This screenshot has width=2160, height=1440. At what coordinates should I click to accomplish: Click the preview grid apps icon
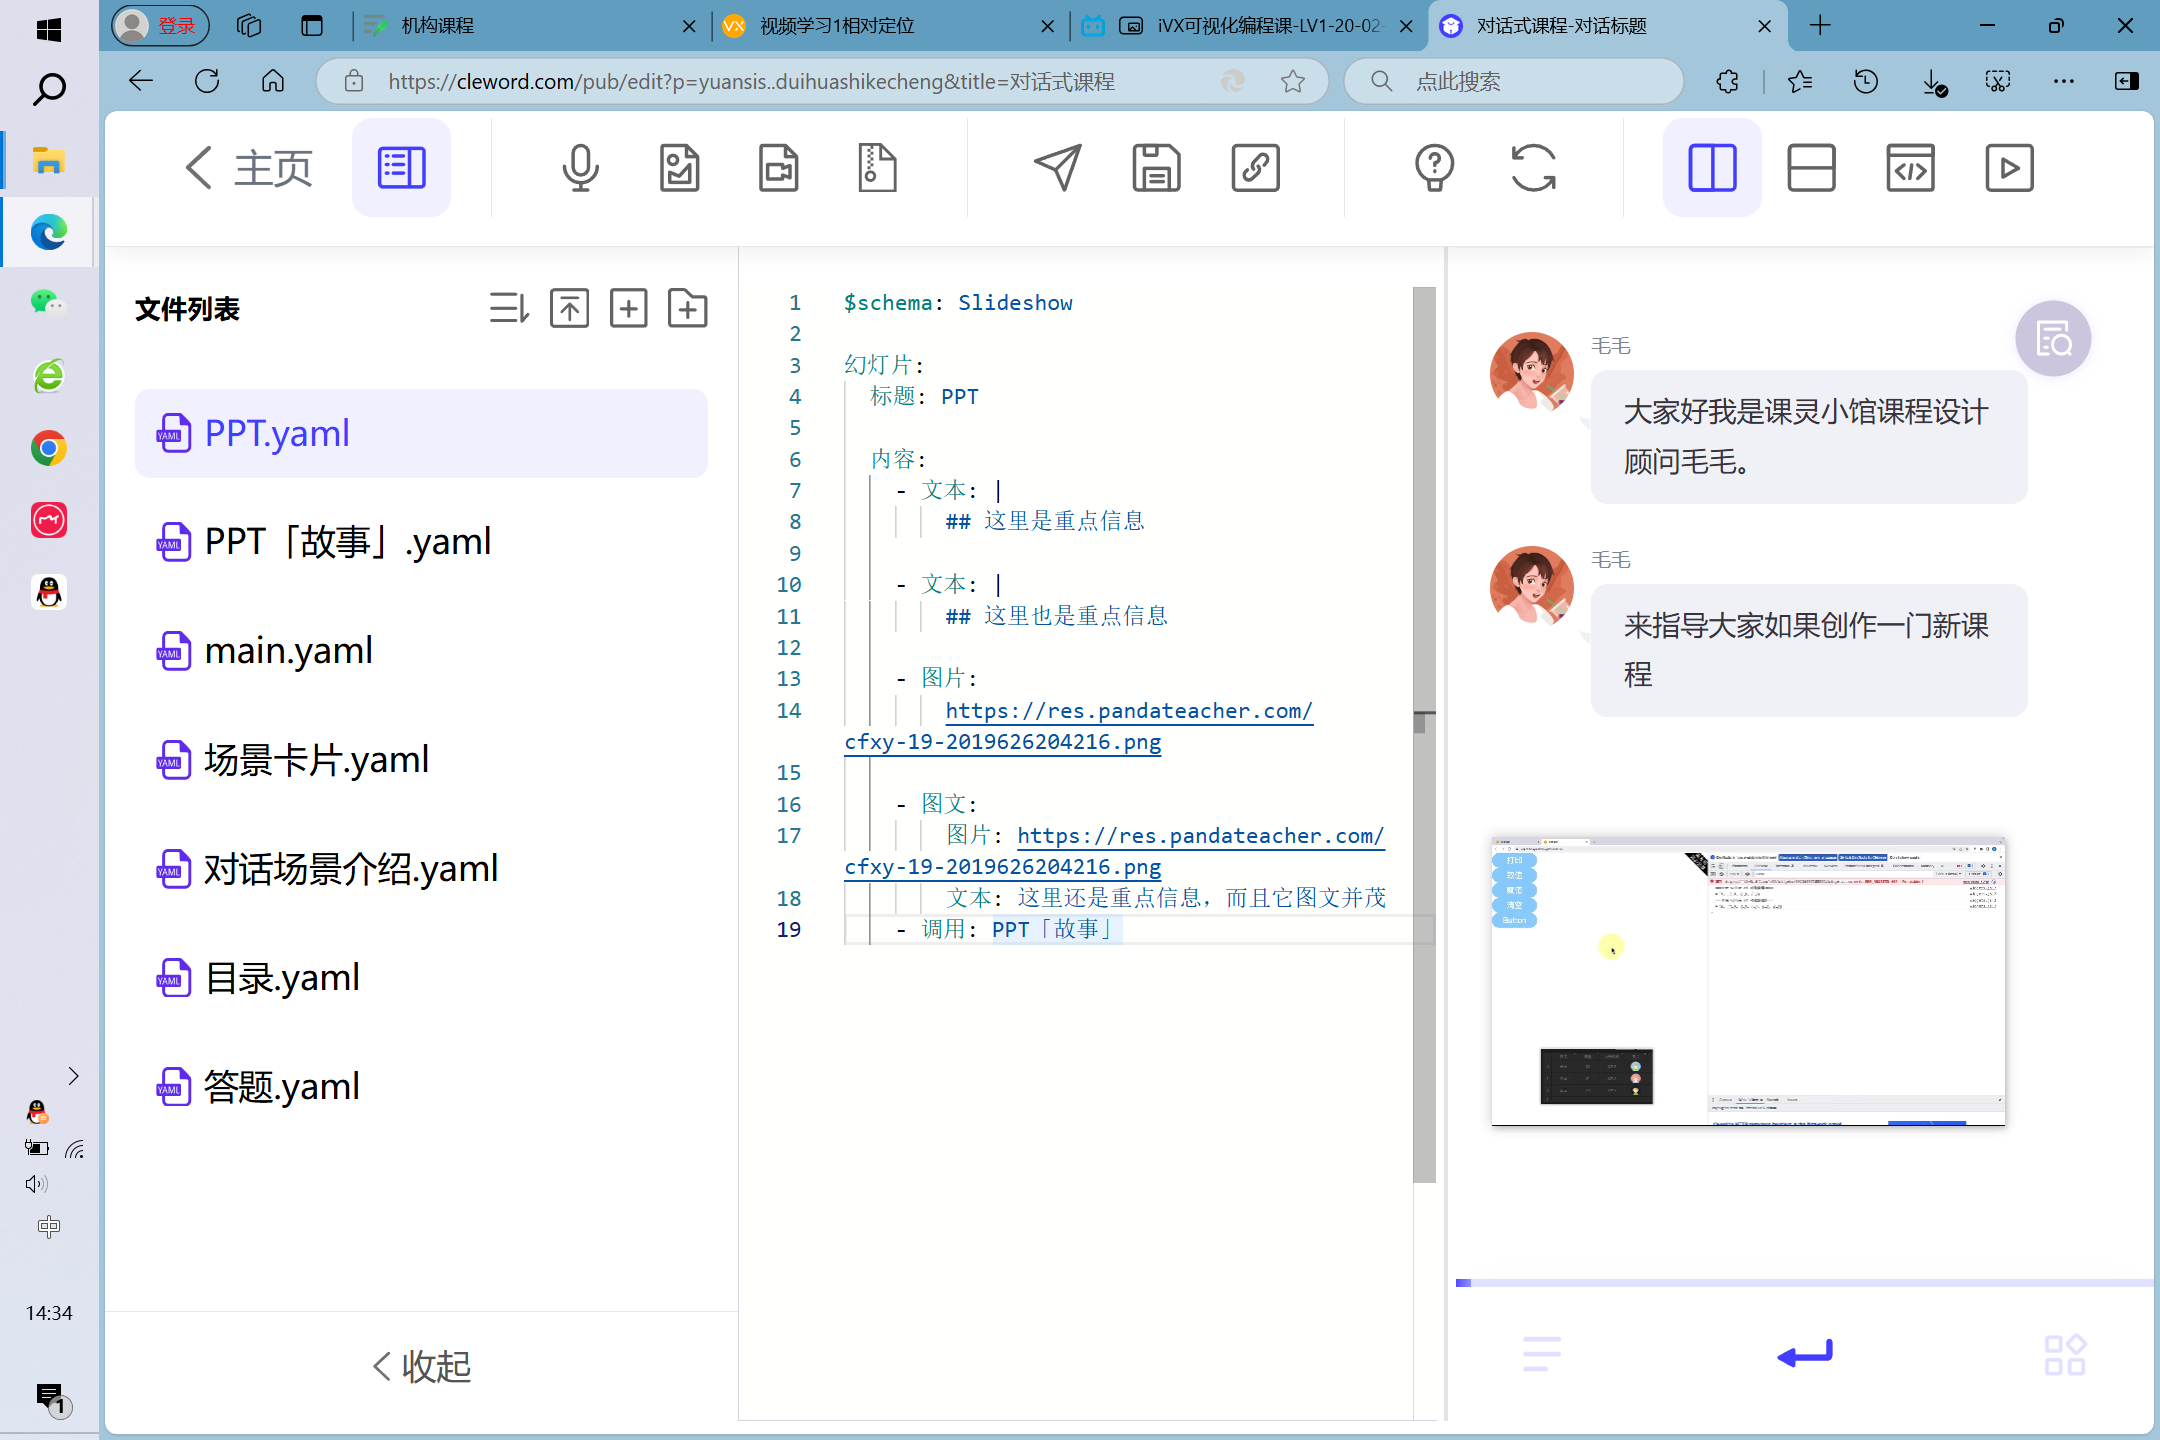2065,1354
